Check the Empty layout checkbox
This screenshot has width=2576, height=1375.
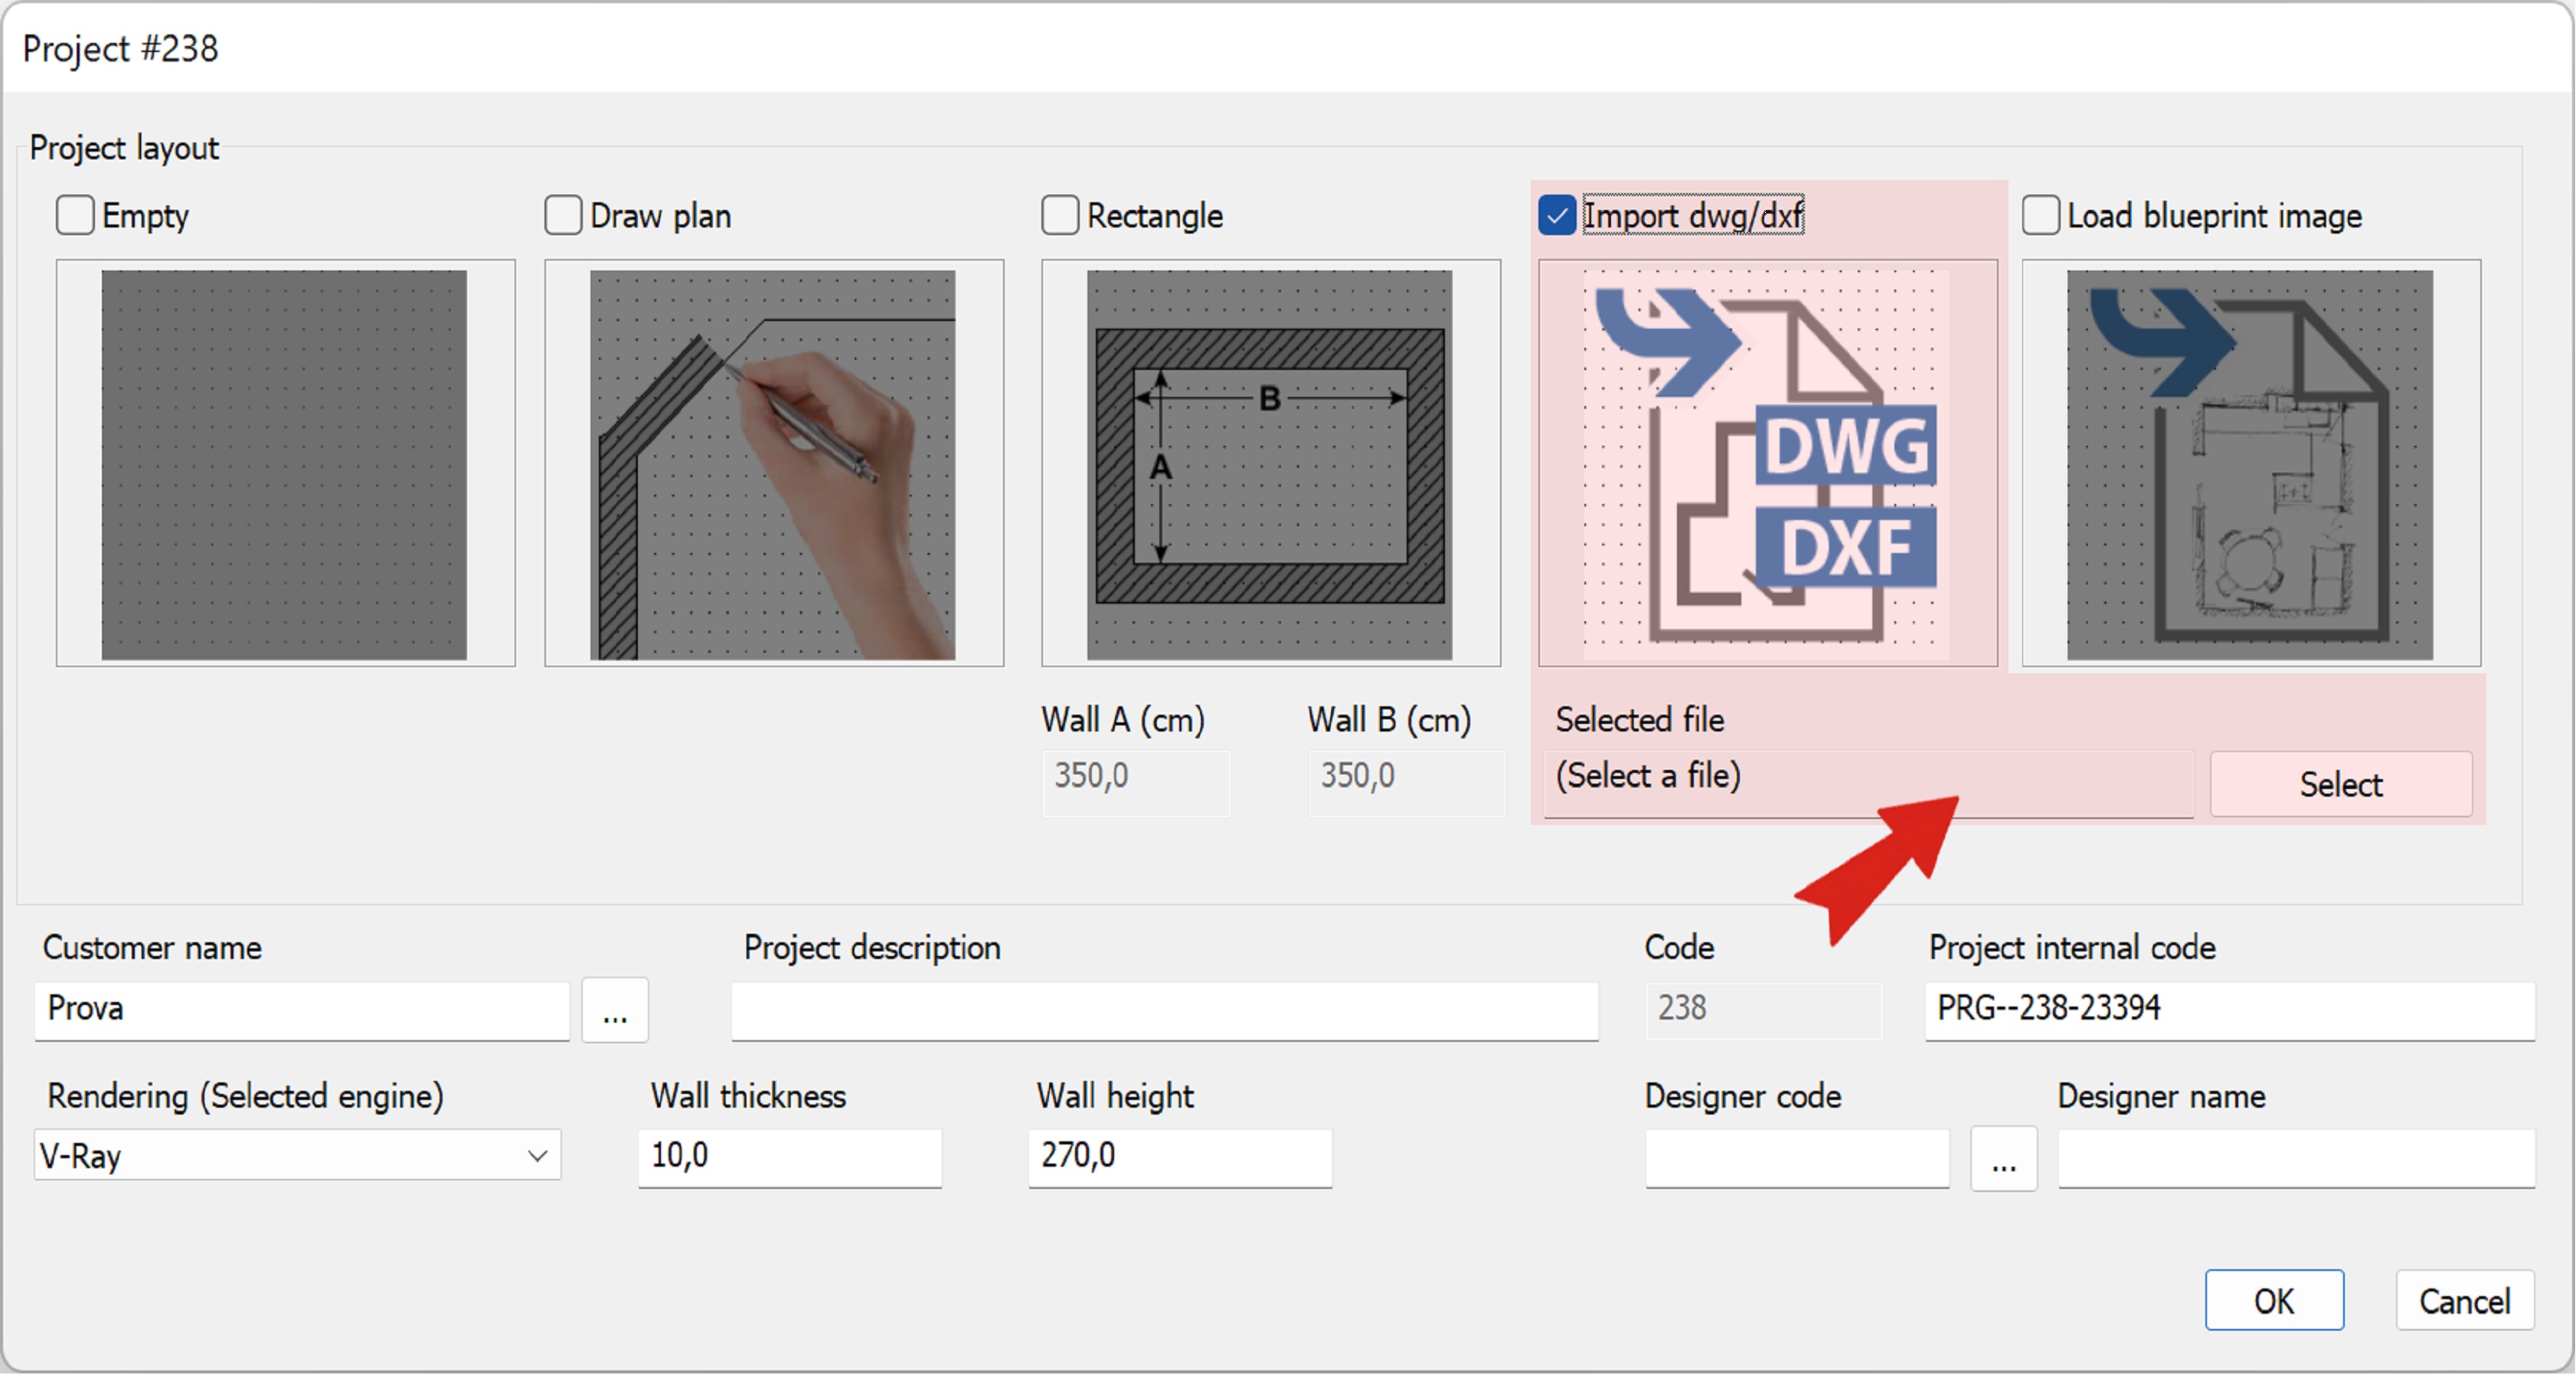pos(75,216)
